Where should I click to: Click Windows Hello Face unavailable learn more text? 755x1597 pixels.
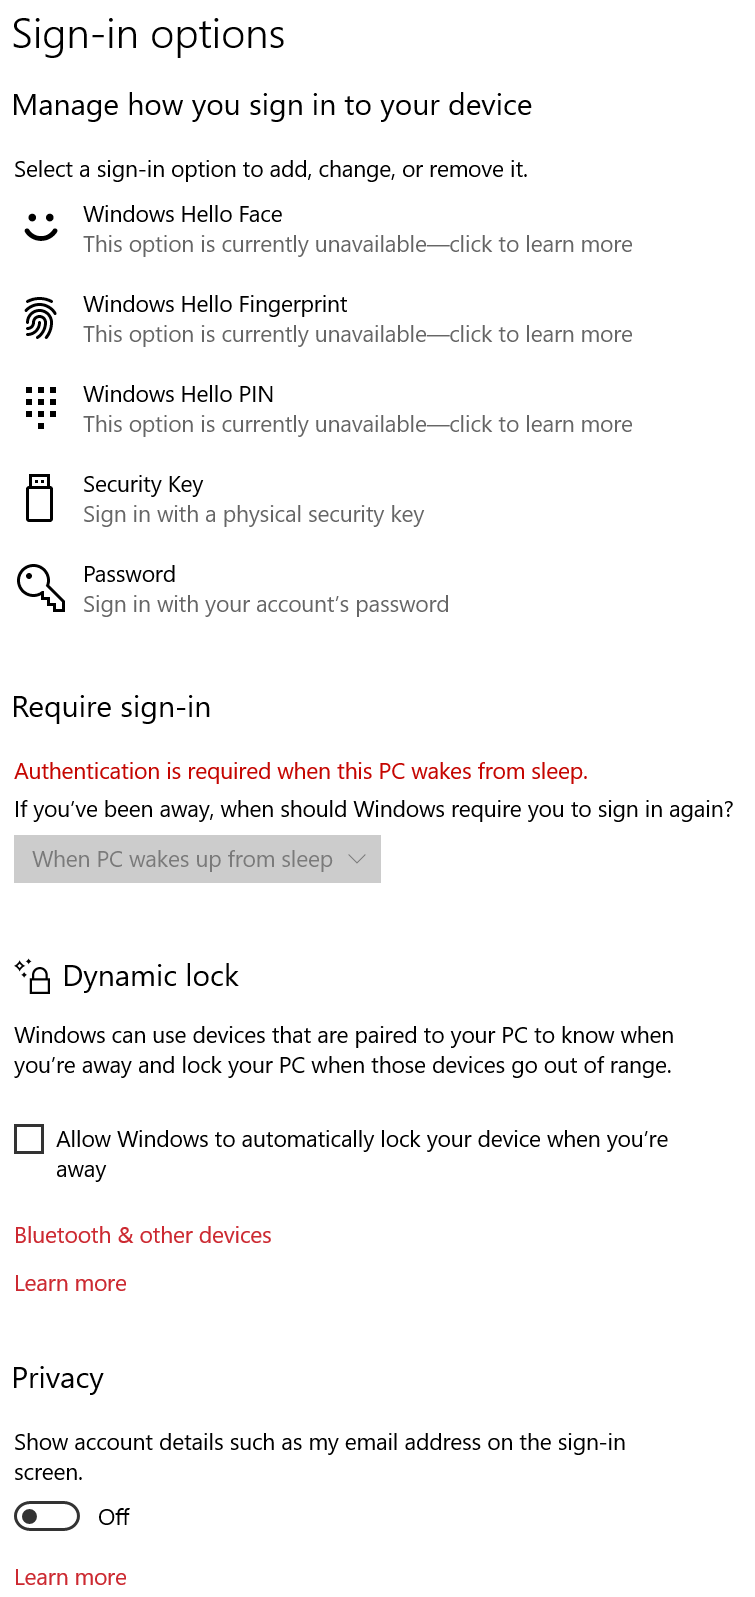(358, 243)
